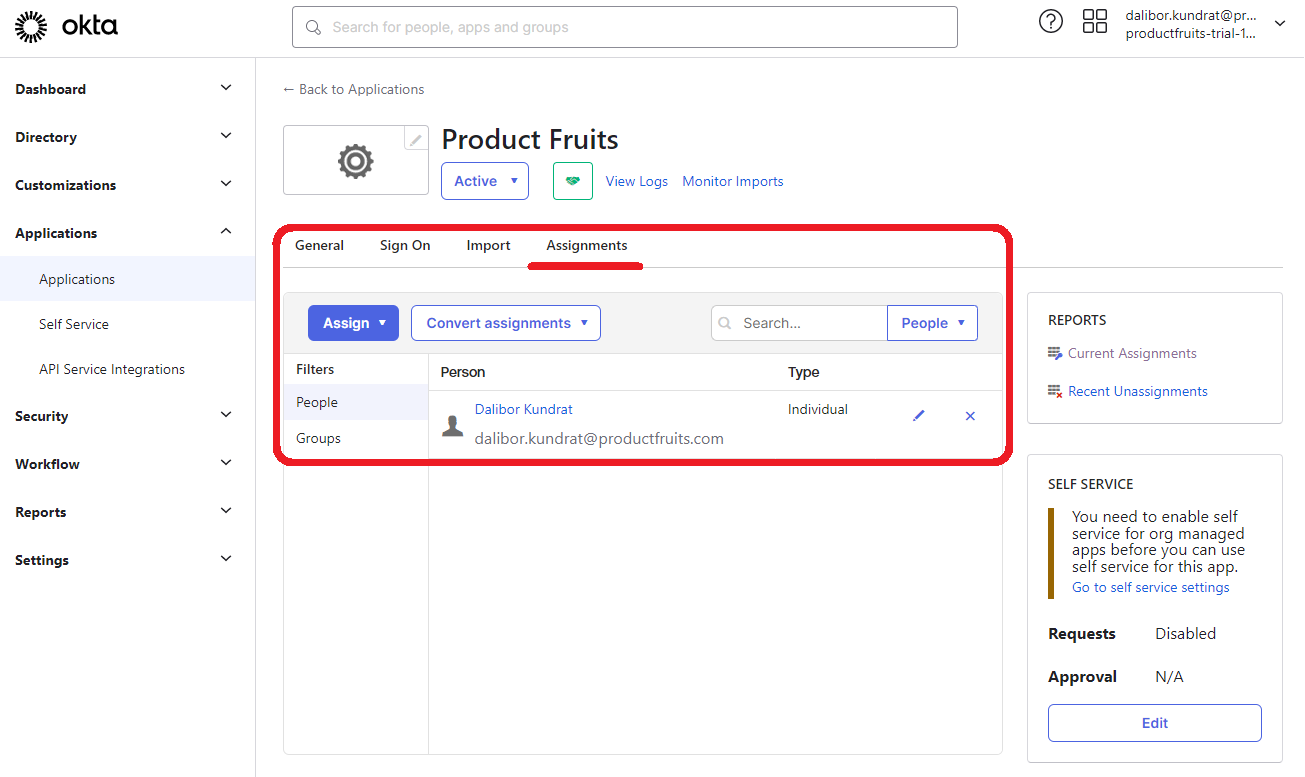This screenshot has height=777, width=1305.
Task: Open the Import tab
Action: coord(488,245)
